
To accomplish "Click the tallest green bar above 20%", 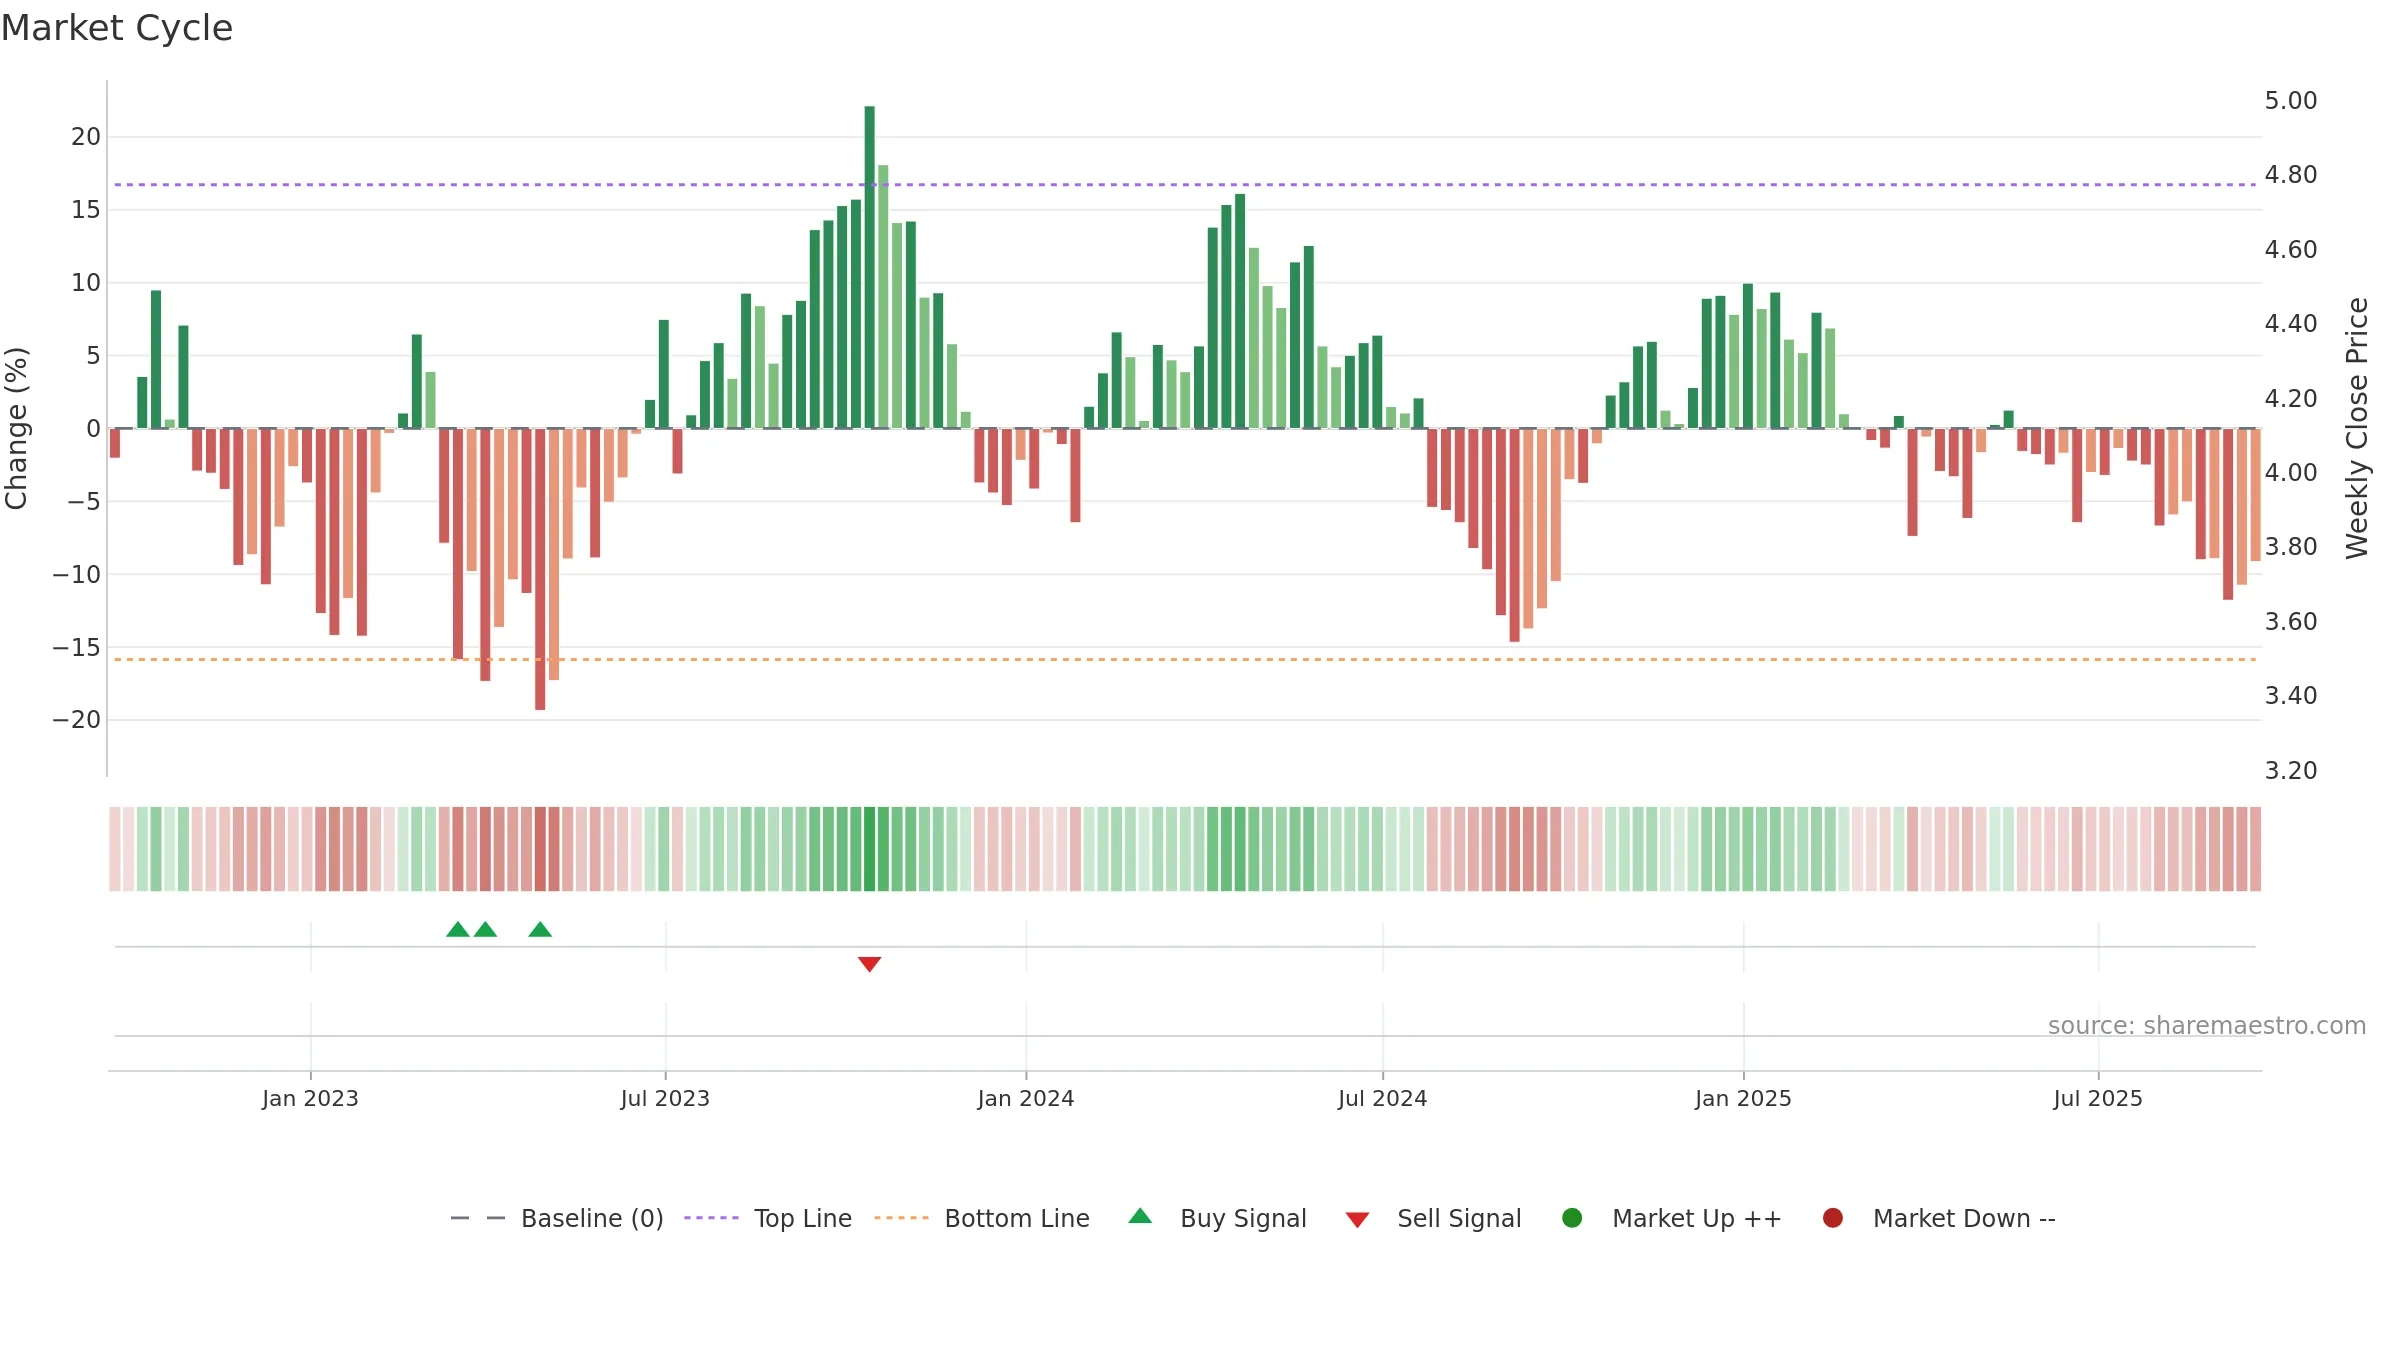I will pos(870,267).
